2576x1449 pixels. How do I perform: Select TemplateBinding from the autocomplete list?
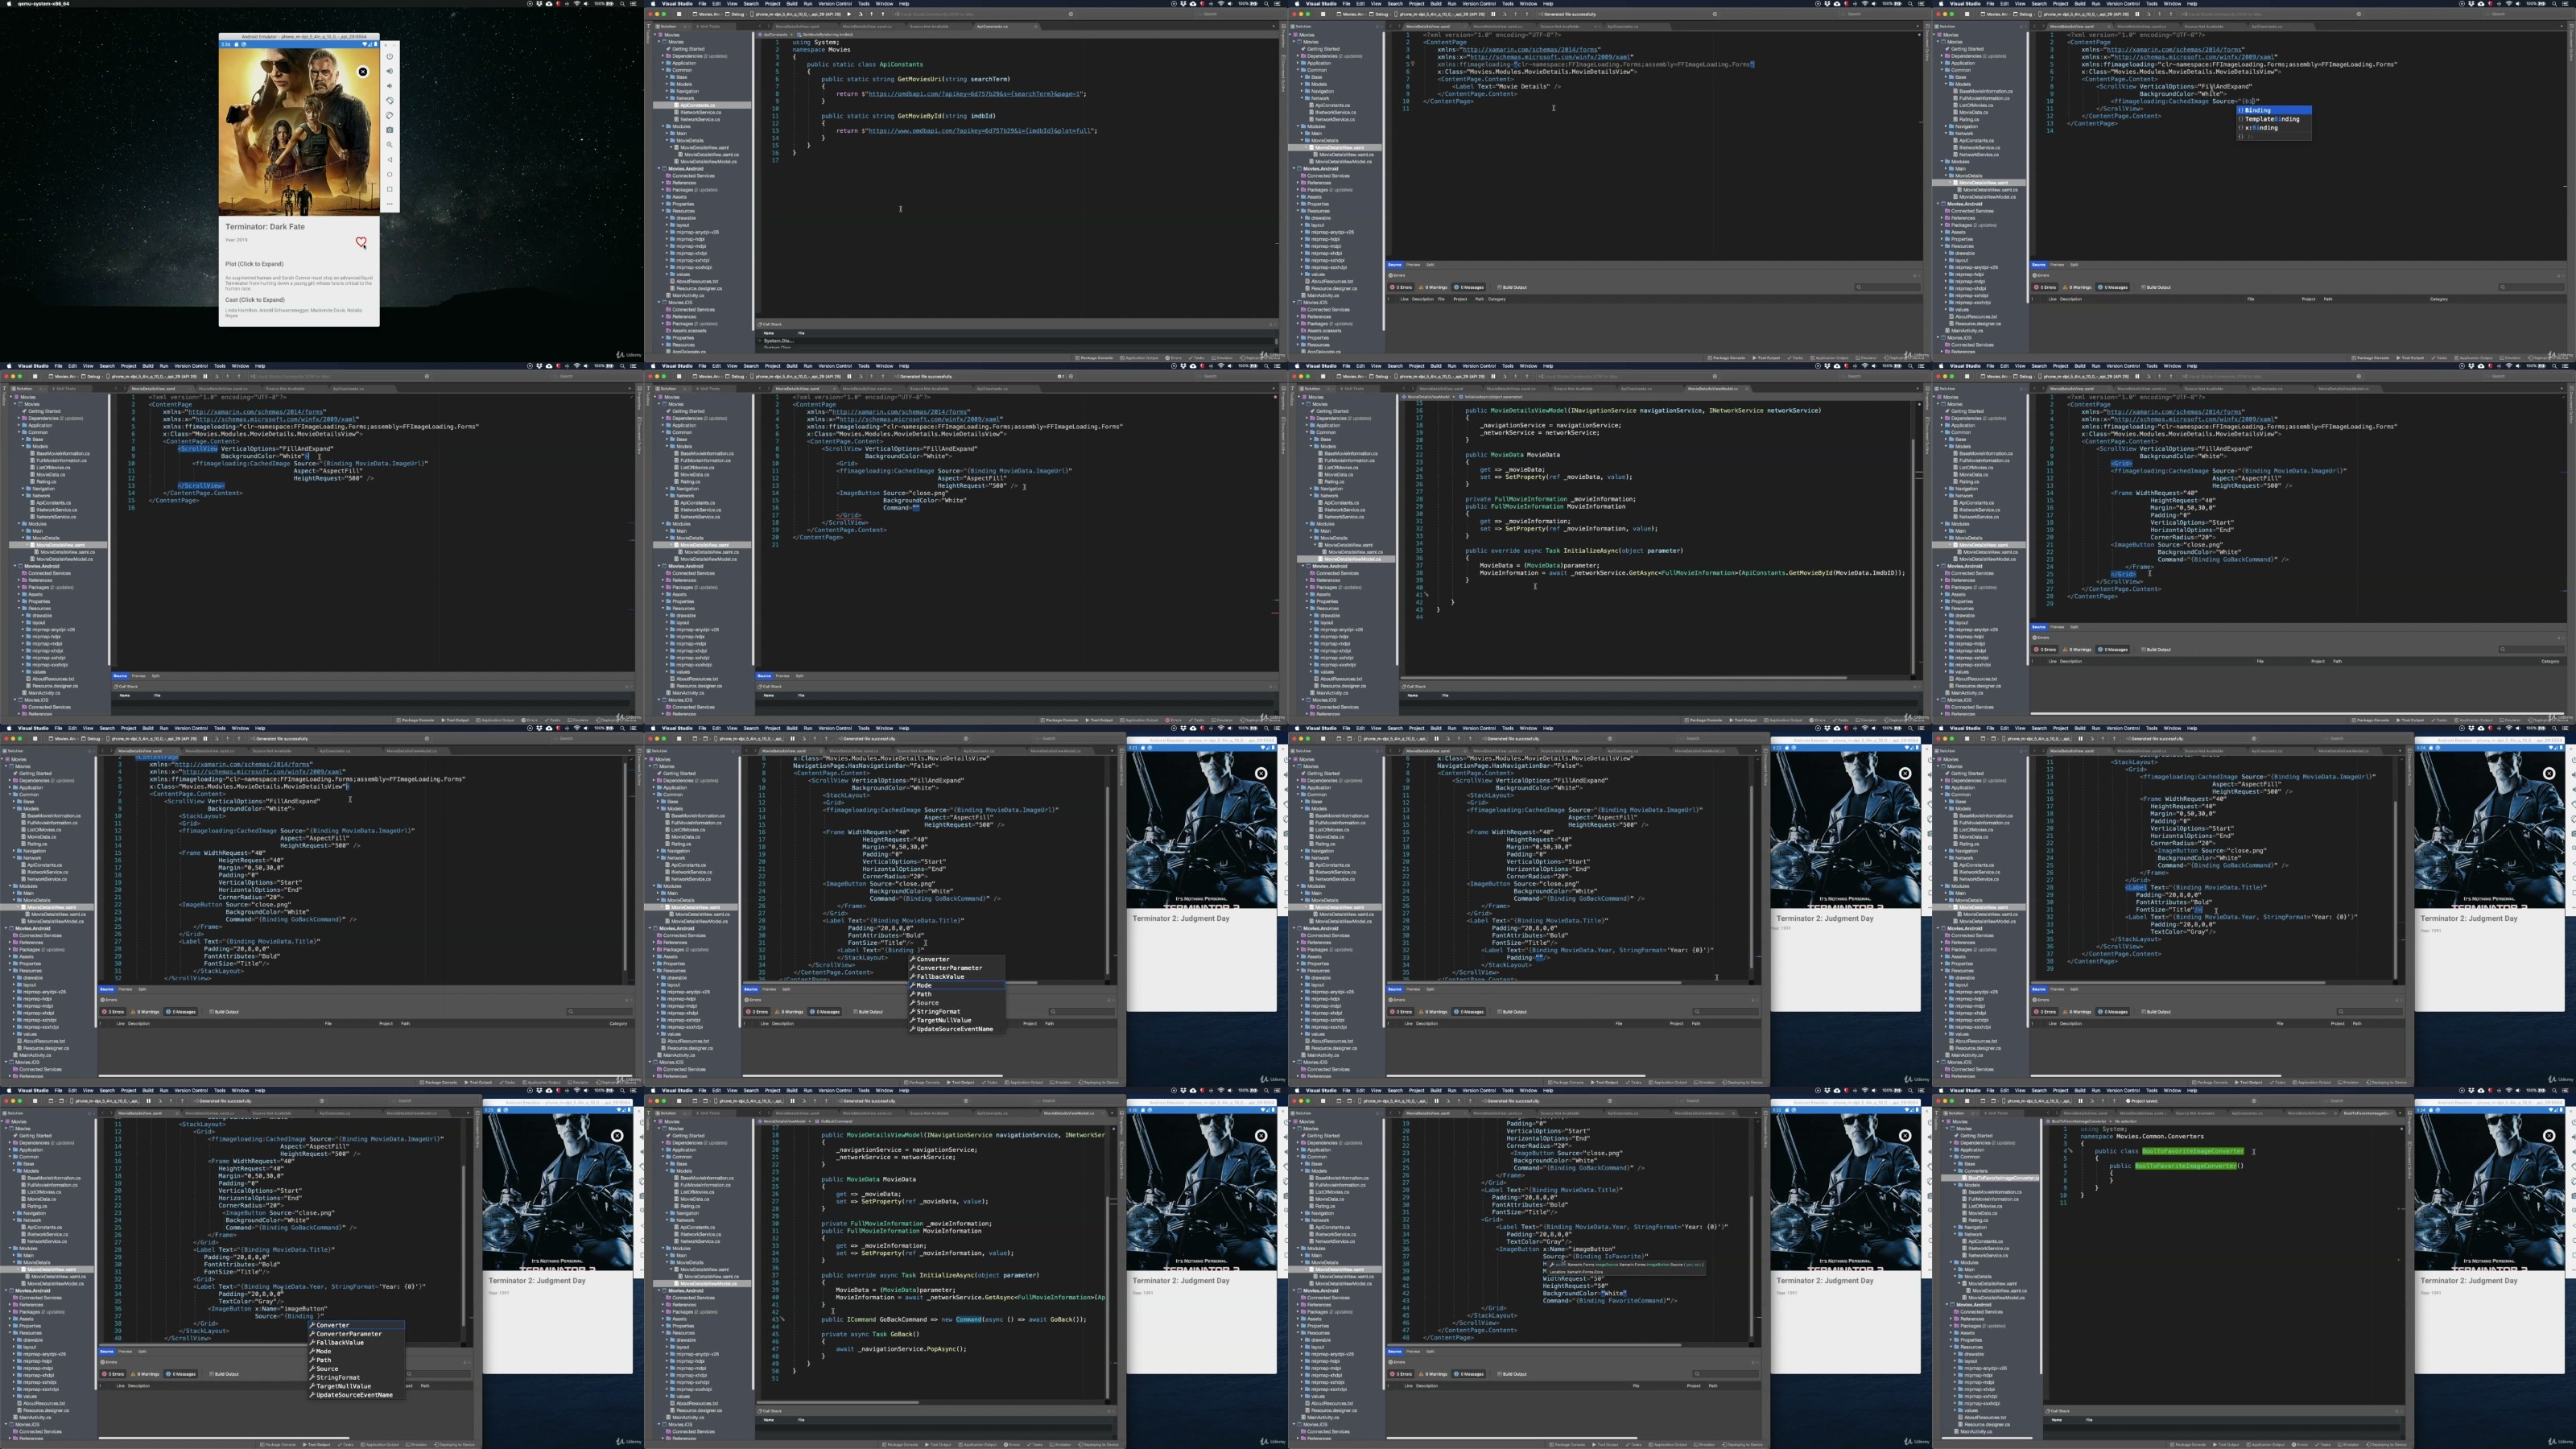point(2271,119)
